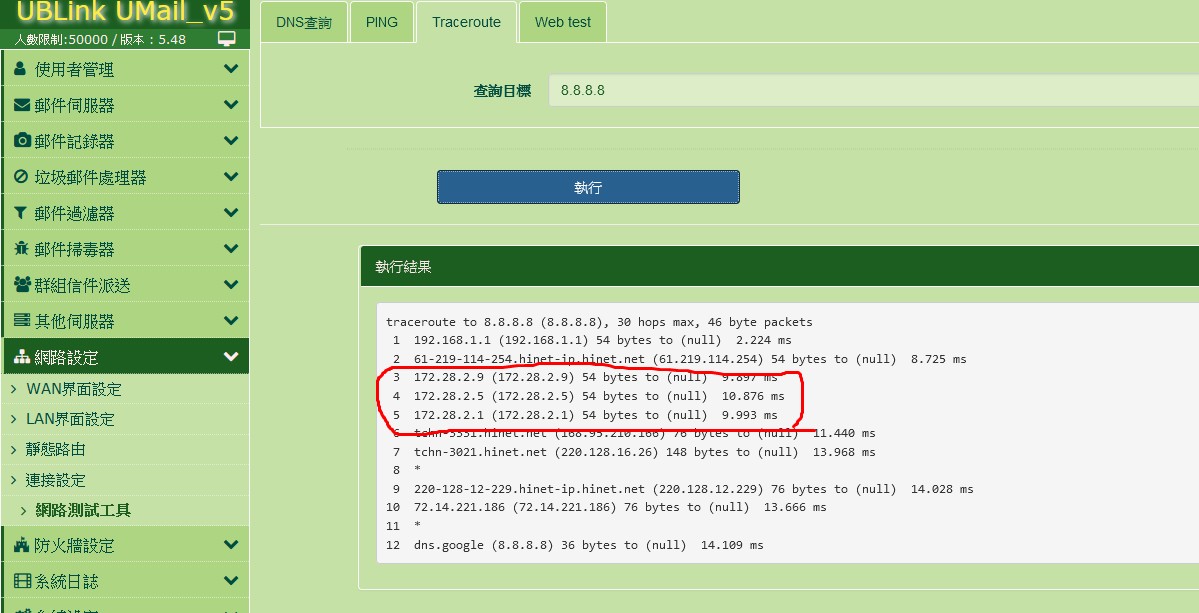Click the bug icon beside 郵件掃毒器

point(22,249)
